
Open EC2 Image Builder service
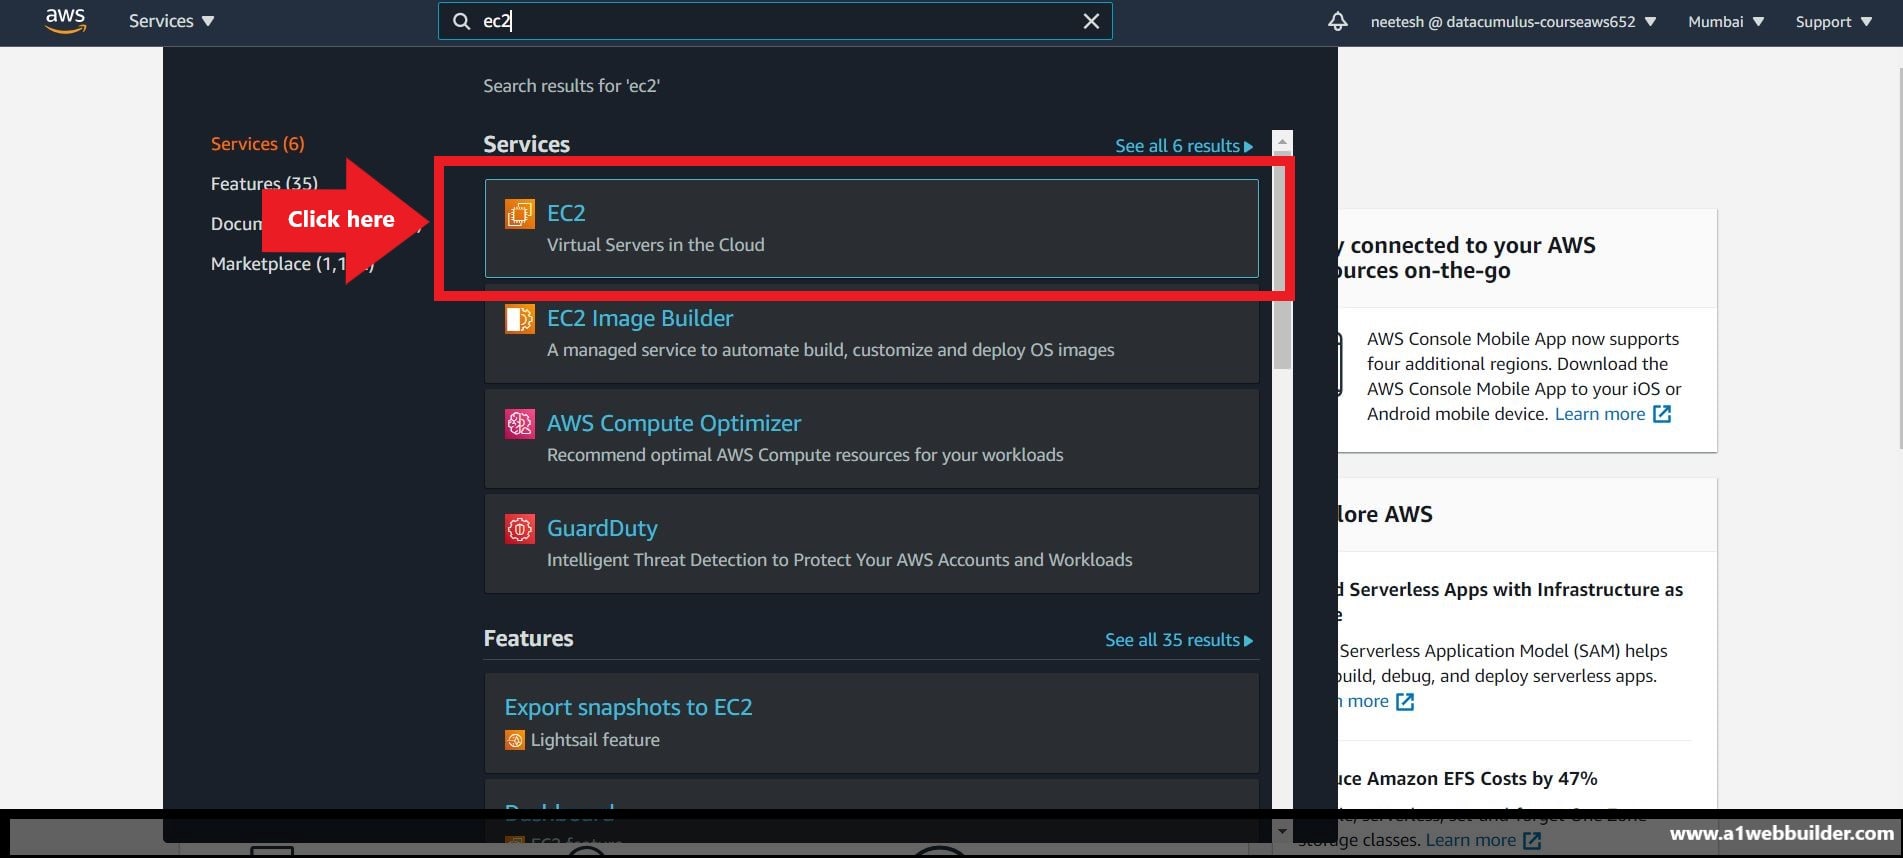640,318
